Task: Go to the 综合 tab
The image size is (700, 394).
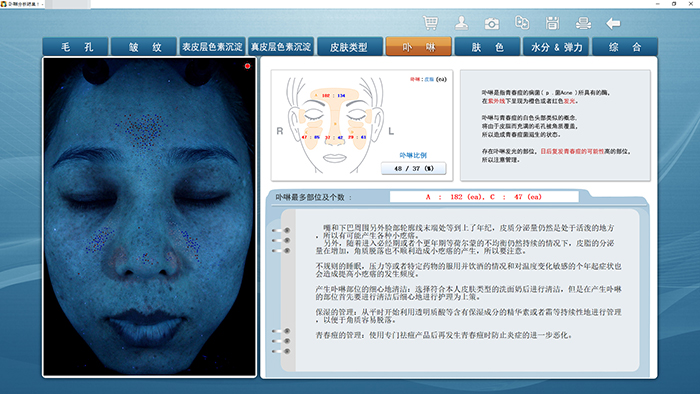Action: pyautogui.click(x=625, y=47)
